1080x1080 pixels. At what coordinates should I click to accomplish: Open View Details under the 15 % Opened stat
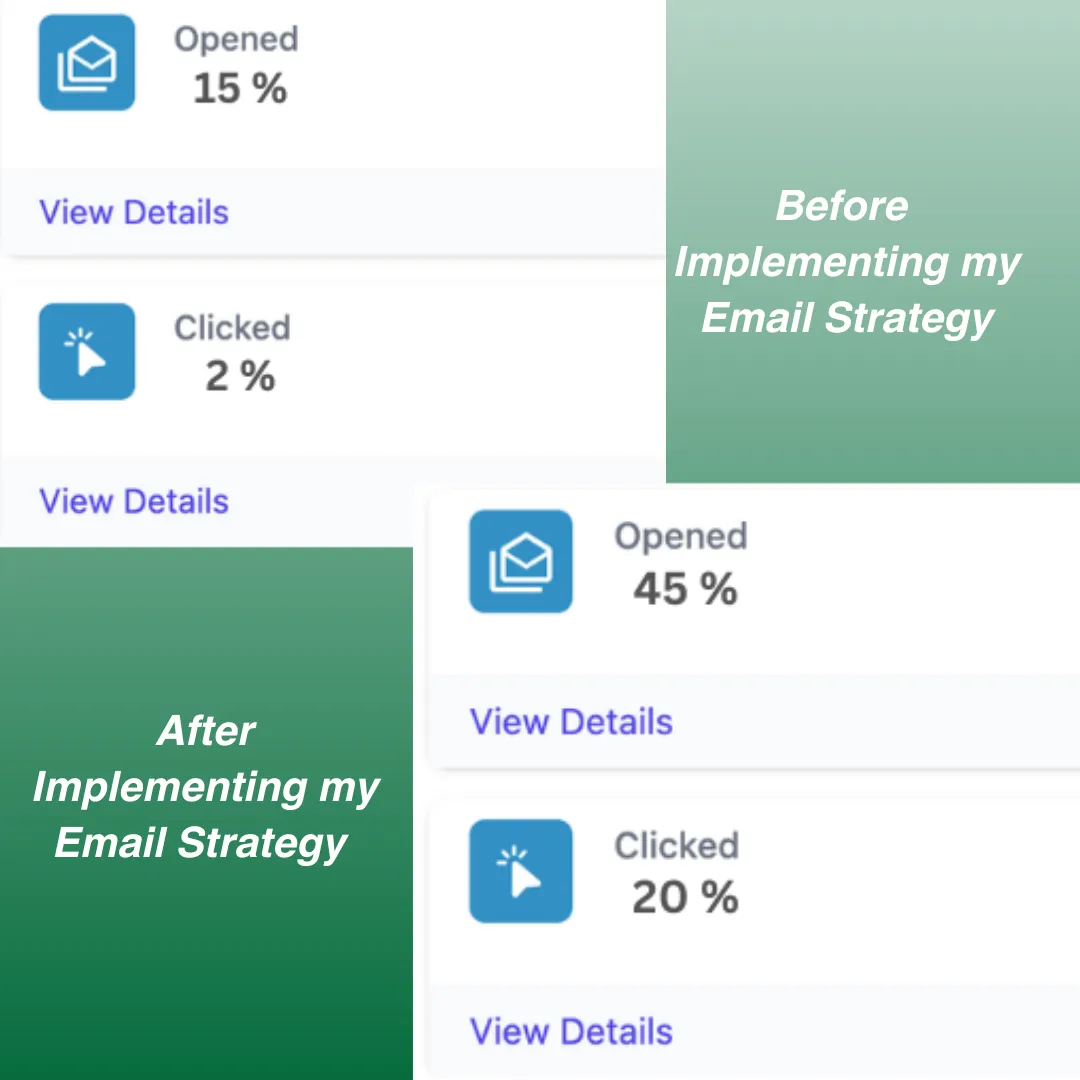pyautogui.click(x=134, y=212)
